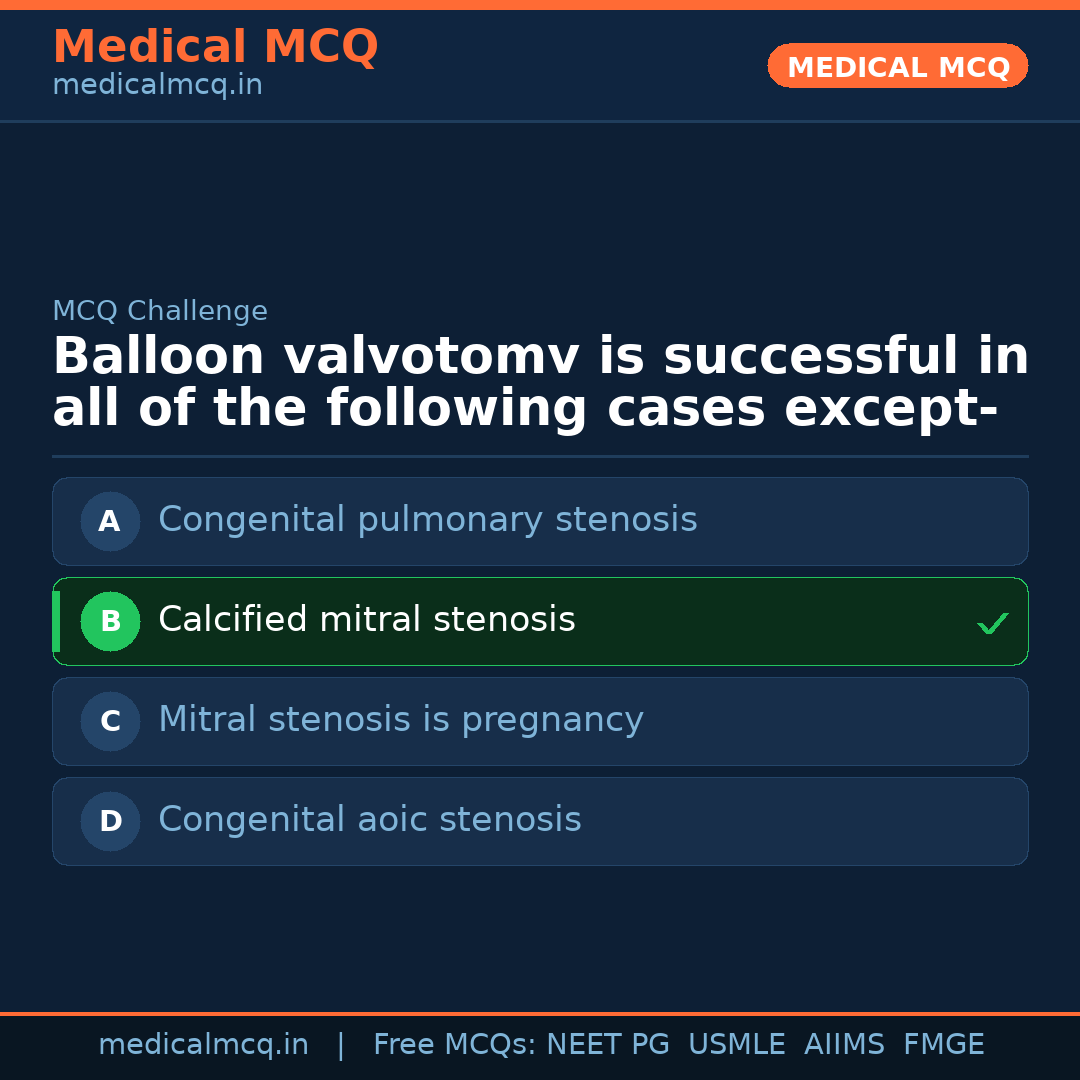Click the green checkmark on option B

coord(992,623)
